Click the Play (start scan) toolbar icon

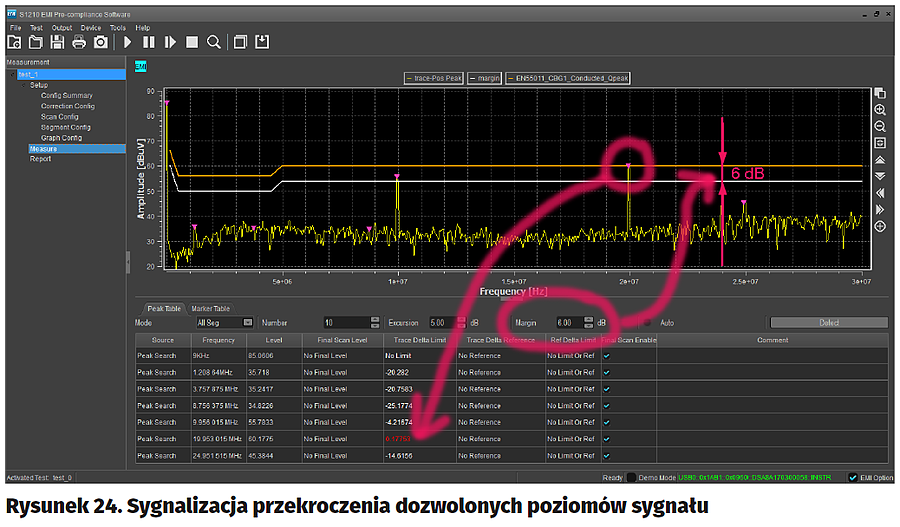(127, 43)
